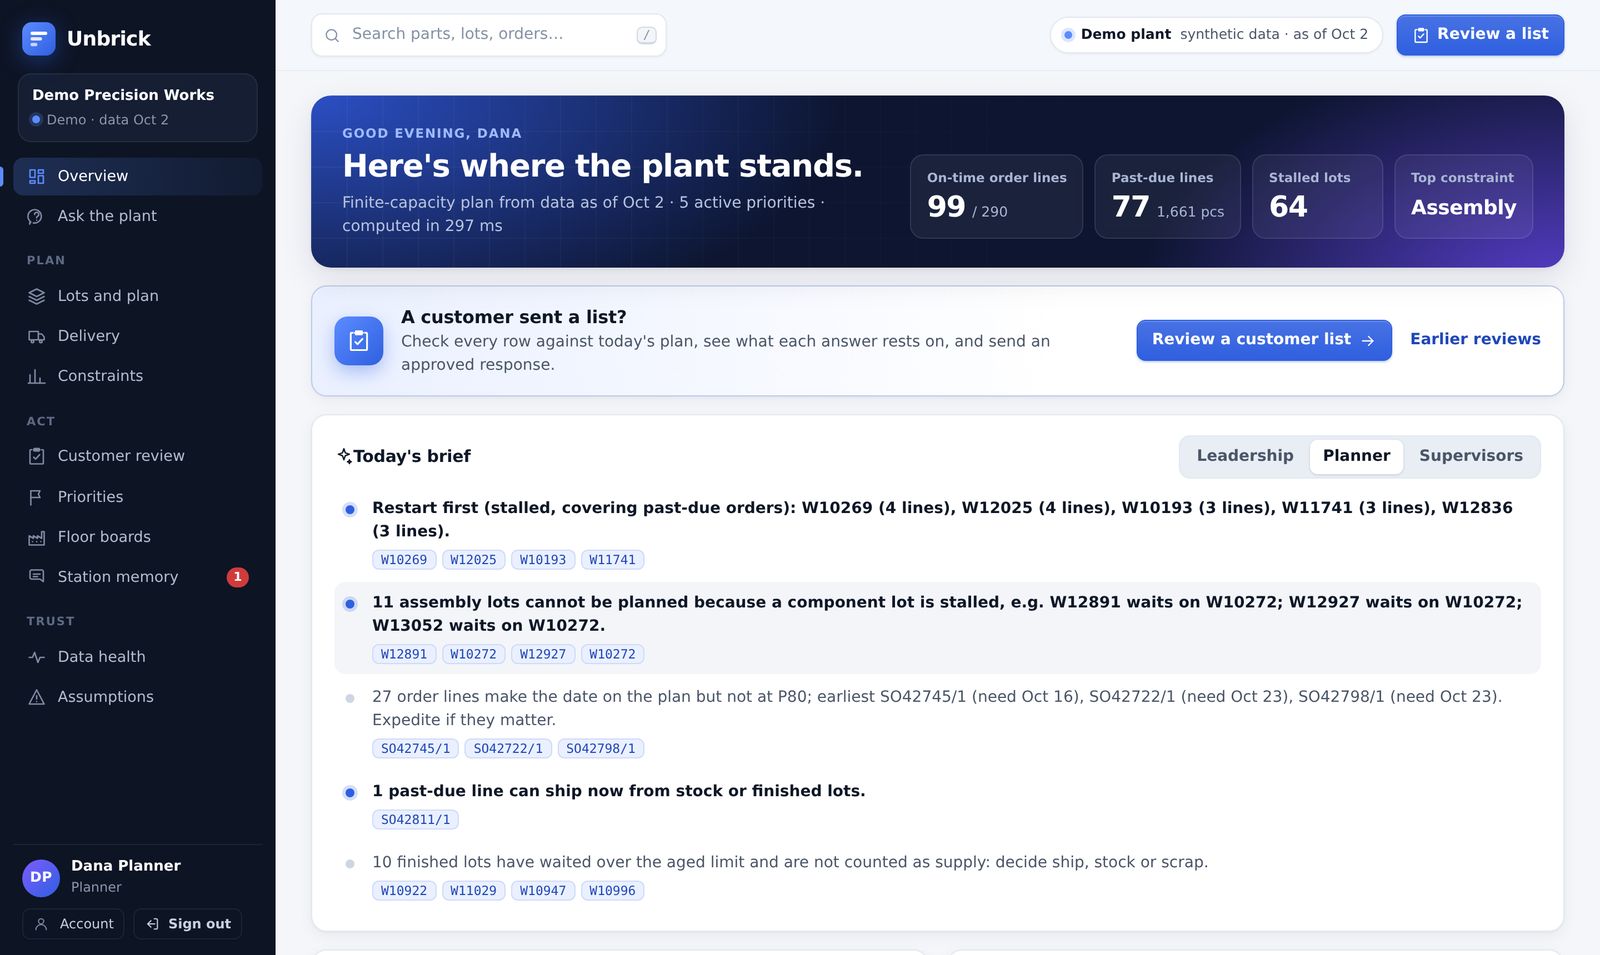Click the DP user avatar
This screenshot has height=955, width=1600.
tap(41, 877)
